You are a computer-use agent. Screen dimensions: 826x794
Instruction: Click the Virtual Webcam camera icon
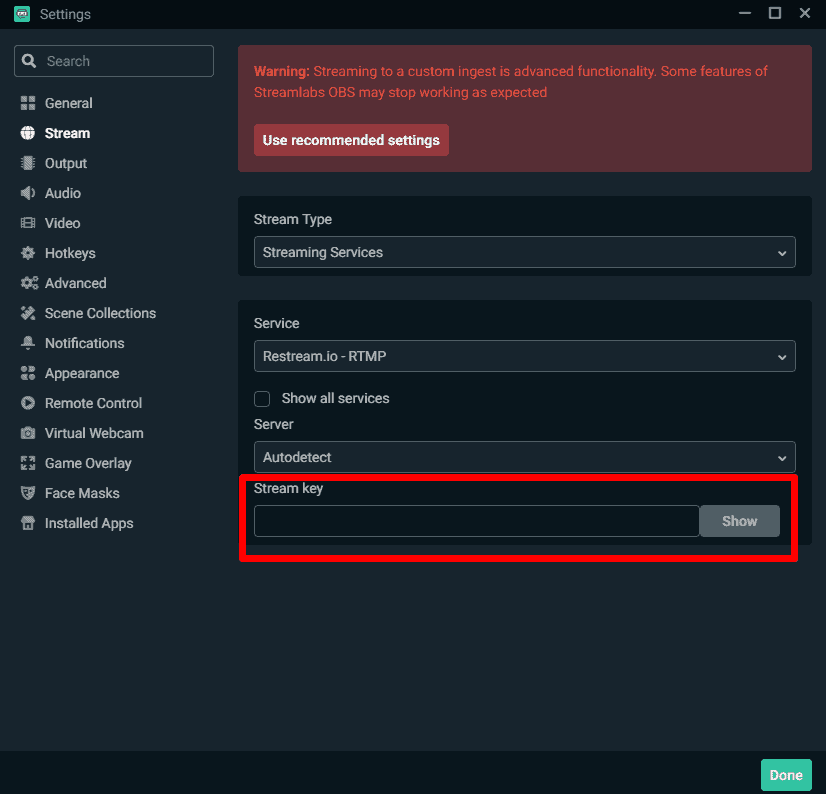[x=28, y=434]
